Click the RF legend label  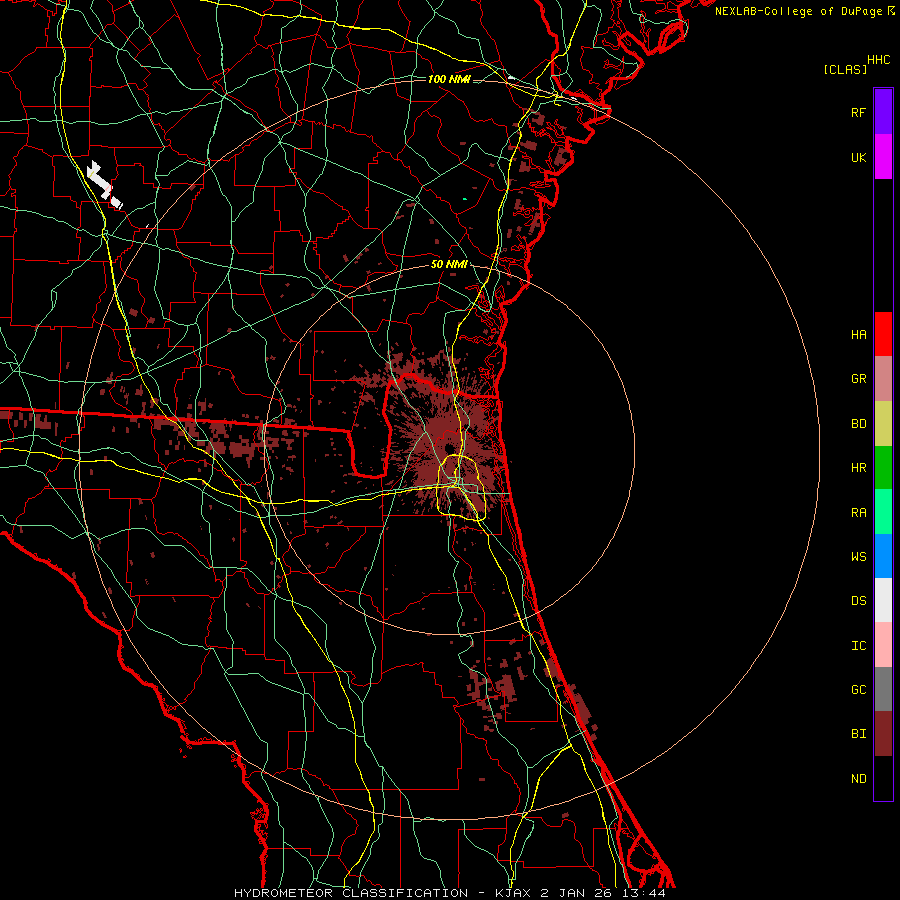pyautogui.click(x=858, y=112)
